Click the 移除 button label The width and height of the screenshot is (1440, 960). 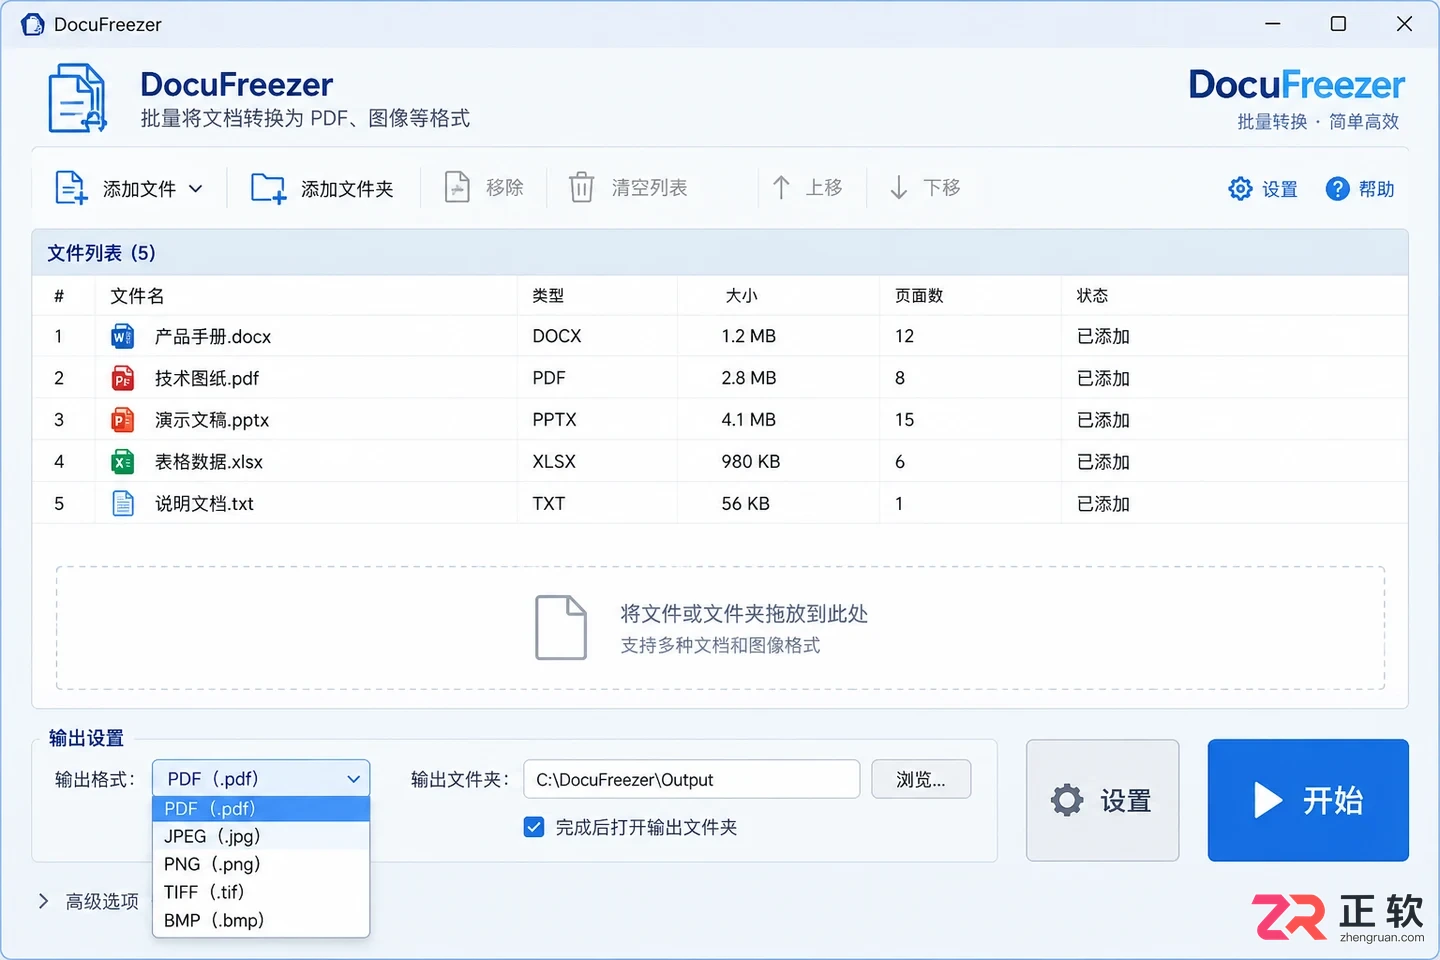(x=505, y=188)
